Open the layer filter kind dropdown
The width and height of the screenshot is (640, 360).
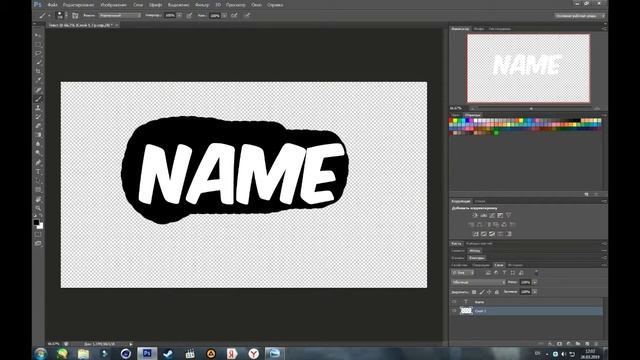click(x=462, y=273)
